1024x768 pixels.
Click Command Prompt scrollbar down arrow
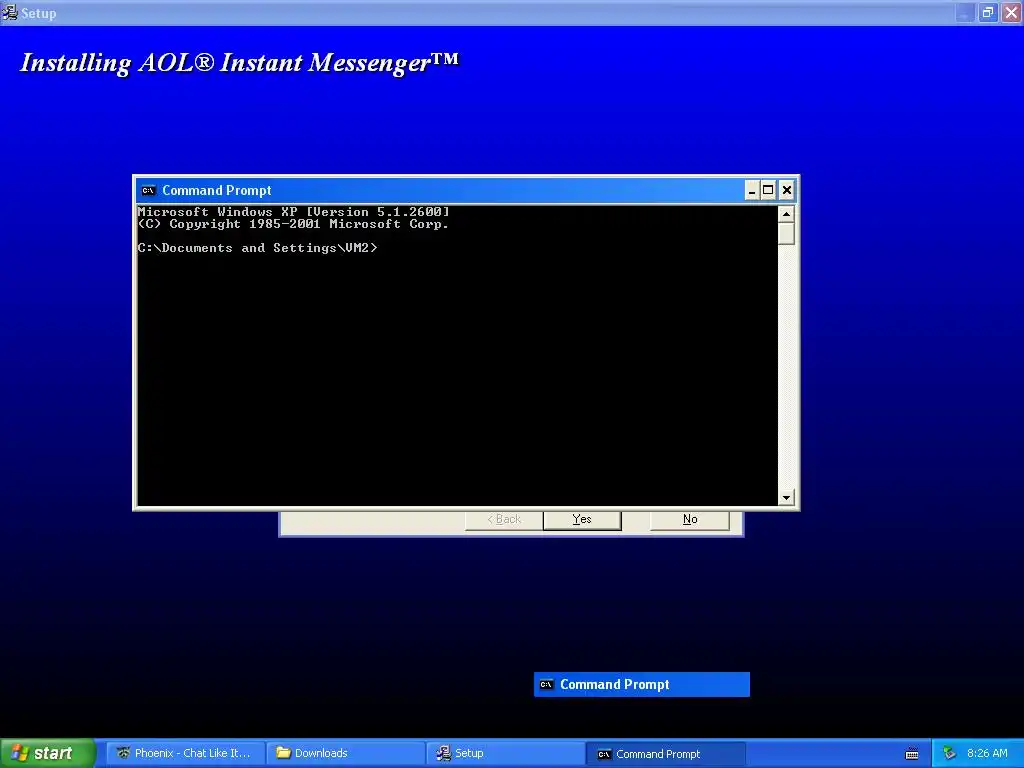pos(786,498)
